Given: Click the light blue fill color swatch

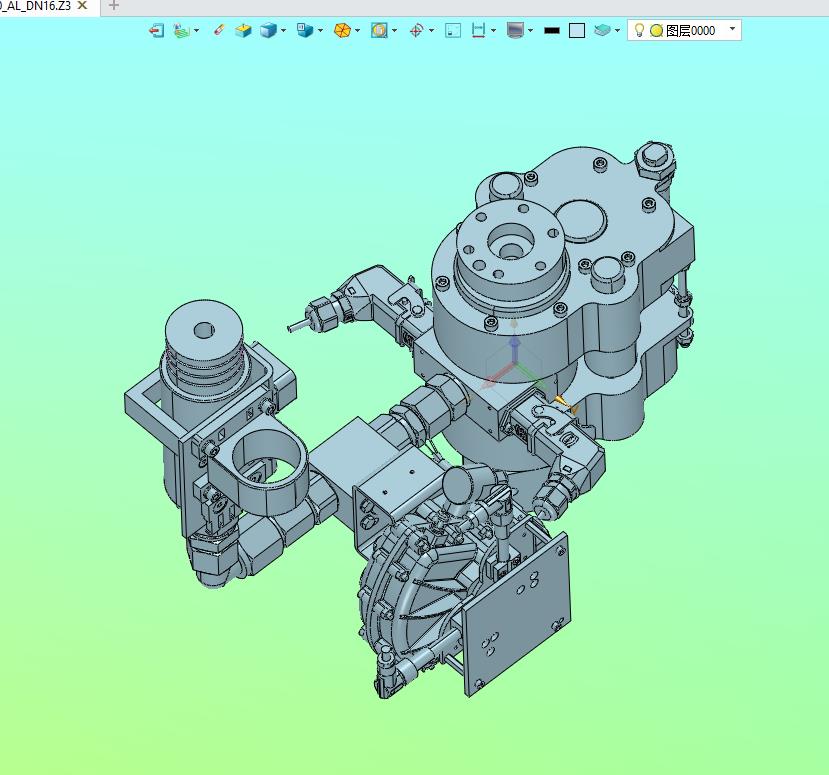Looking at the screenshot, I should pos(577,31).
